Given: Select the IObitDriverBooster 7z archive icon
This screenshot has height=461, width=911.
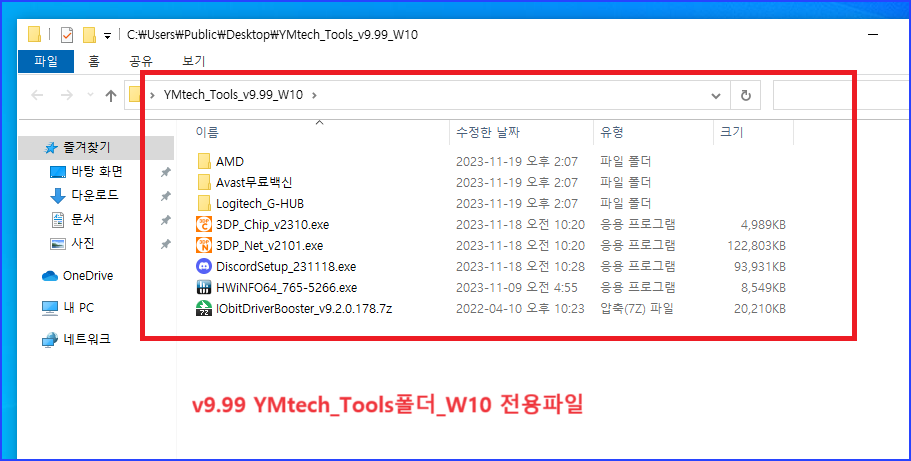Looking at the screenshot, I should (204, 308).
